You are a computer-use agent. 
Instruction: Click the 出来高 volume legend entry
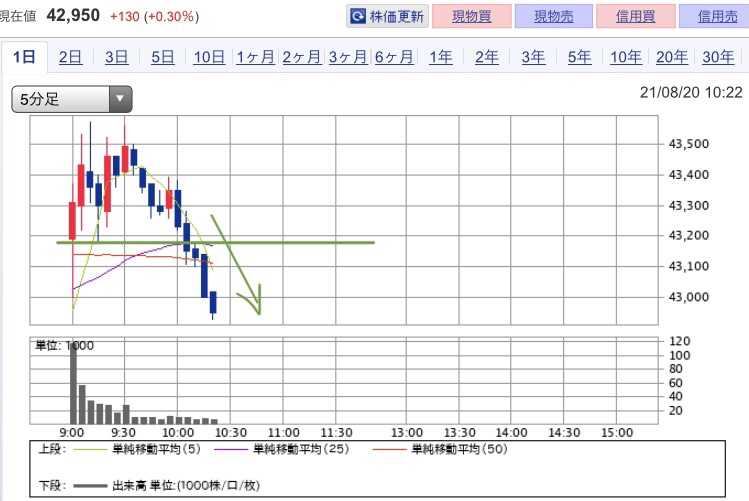click(167, 486)
